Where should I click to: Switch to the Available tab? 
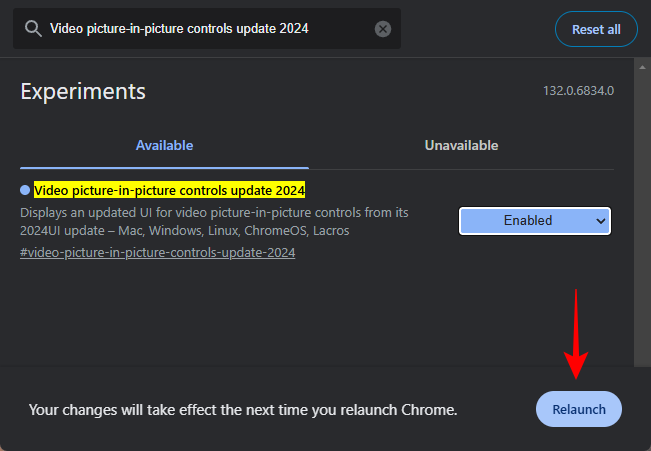(x=164, y=145)
